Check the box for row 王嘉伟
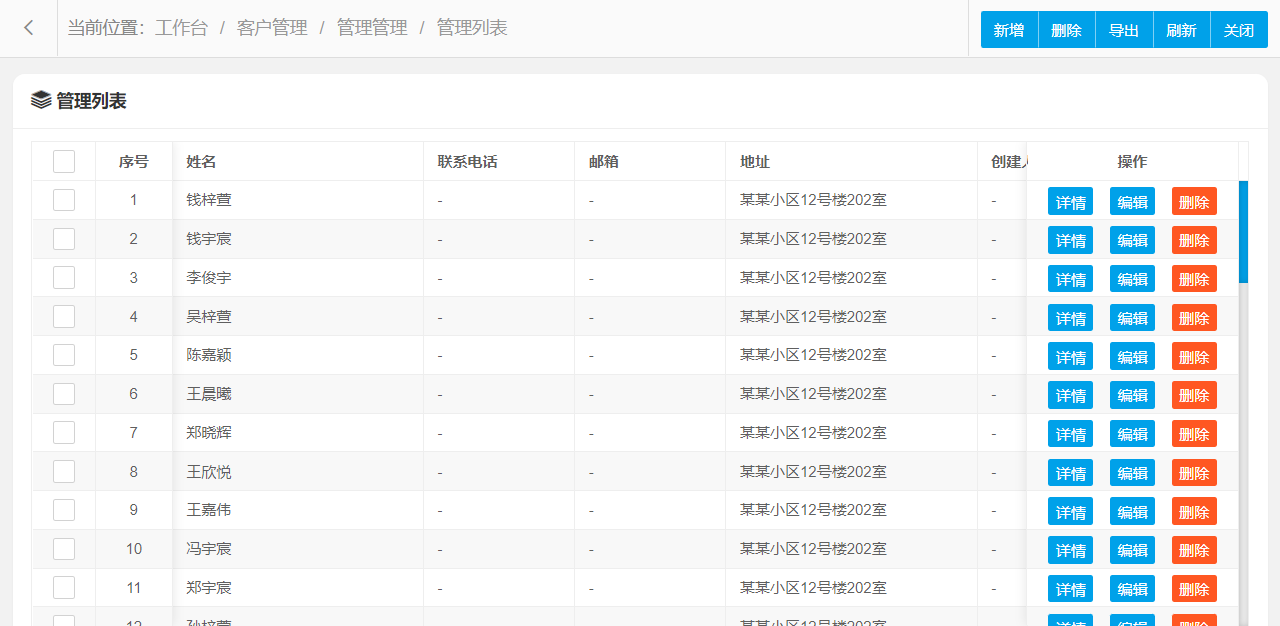Viewport: 1280px width, 626px height. click(64, 510)
